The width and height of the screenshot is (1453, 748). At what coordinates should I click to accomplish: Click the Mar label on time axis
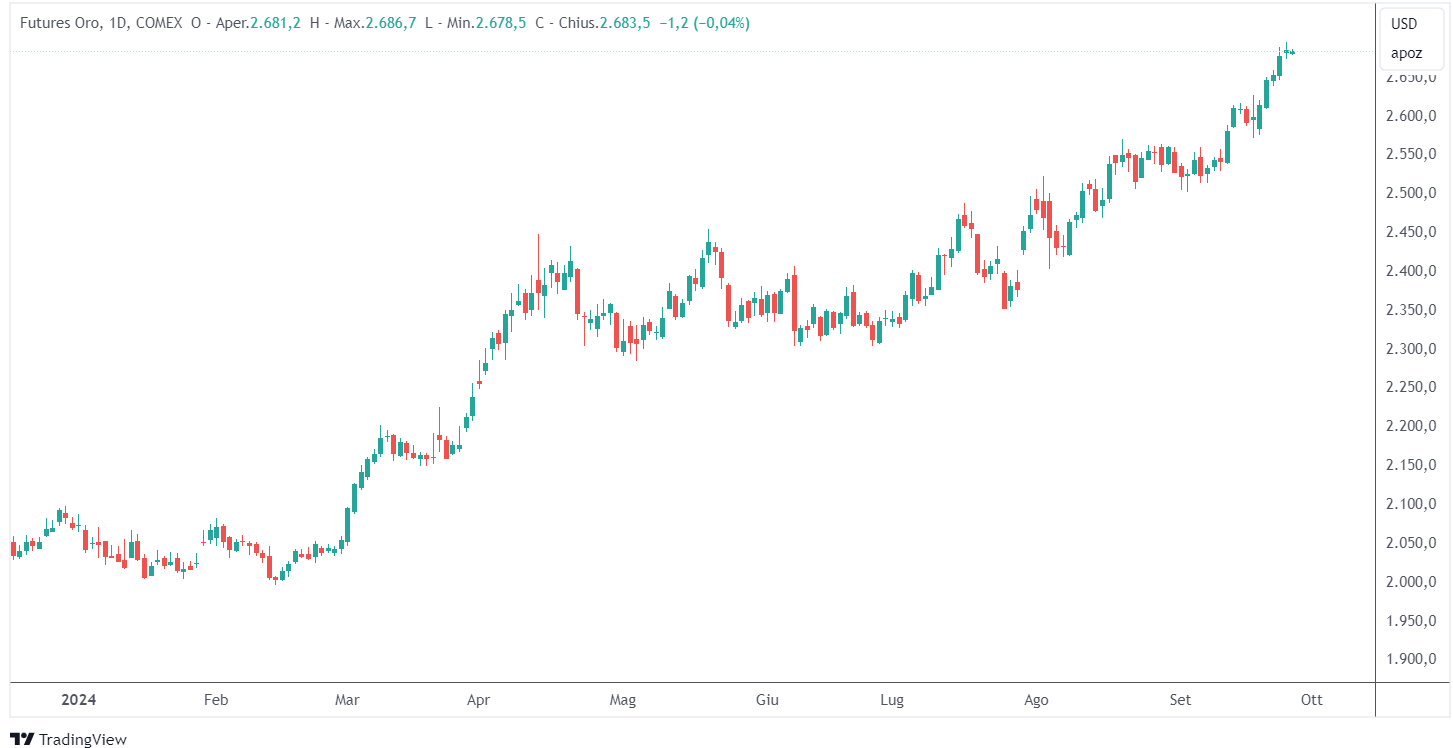[347, 700]
